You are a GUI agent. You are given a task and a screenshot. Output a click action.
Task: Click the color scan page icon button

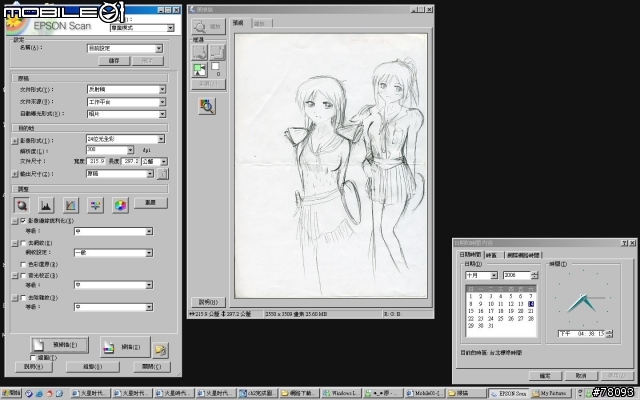(x=125, y=347)
